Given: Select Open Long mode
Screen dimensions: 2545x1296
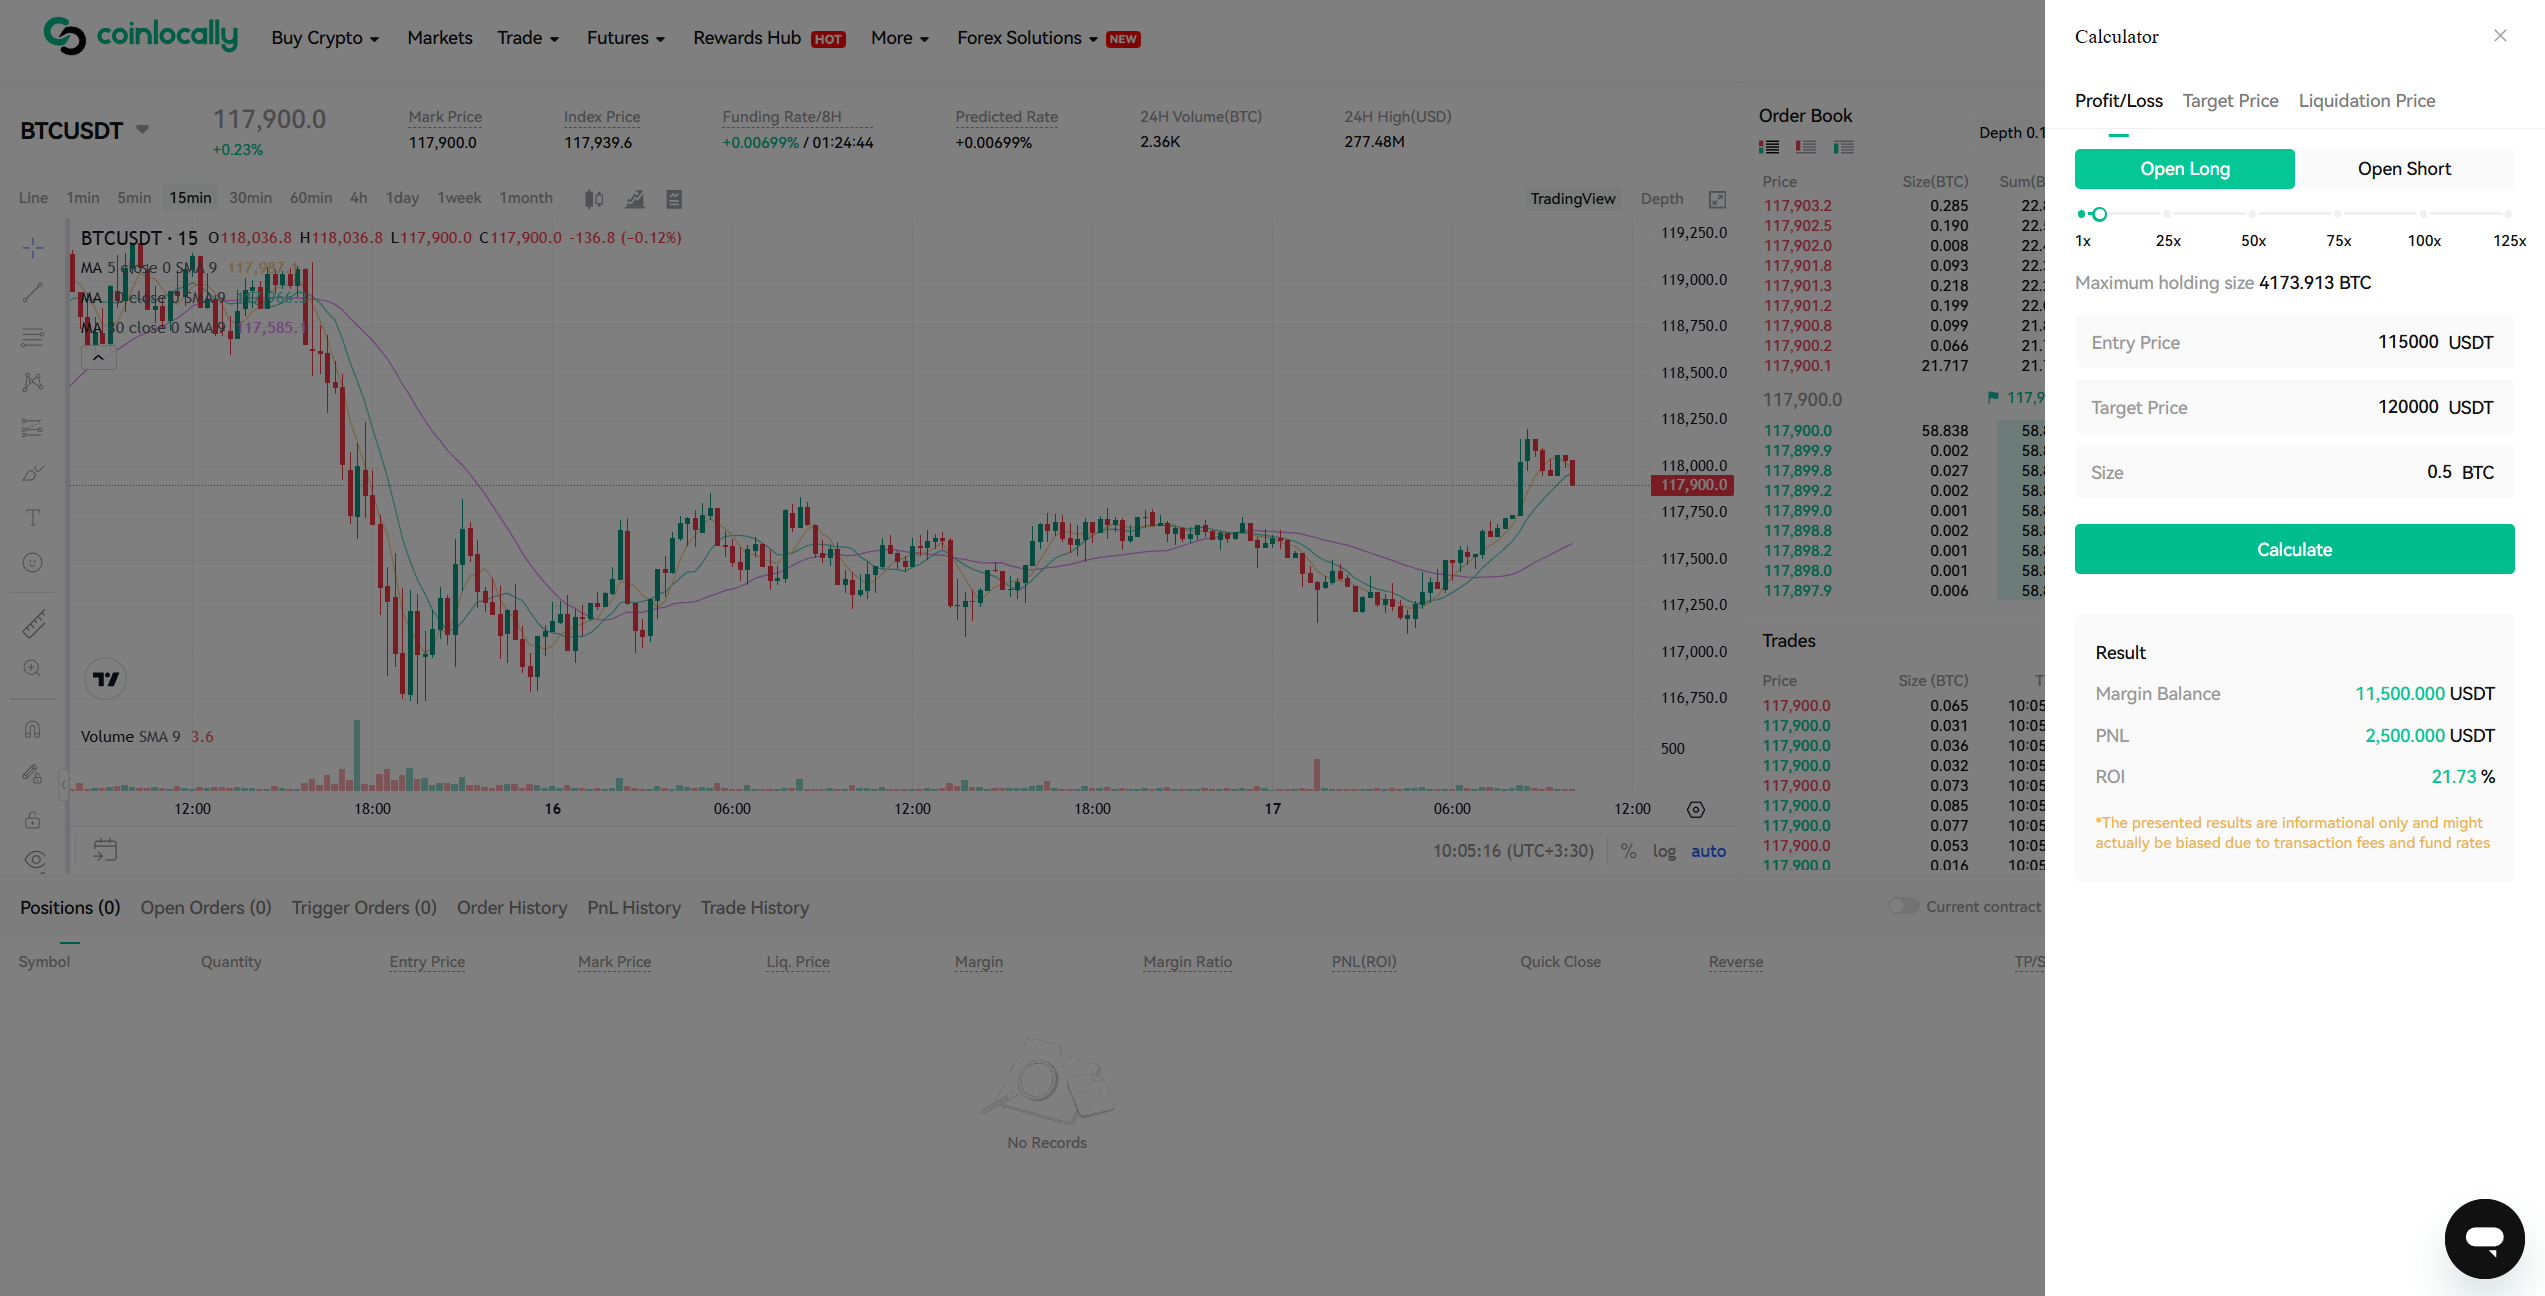Looking at the screenshot, I should 2185,169.
